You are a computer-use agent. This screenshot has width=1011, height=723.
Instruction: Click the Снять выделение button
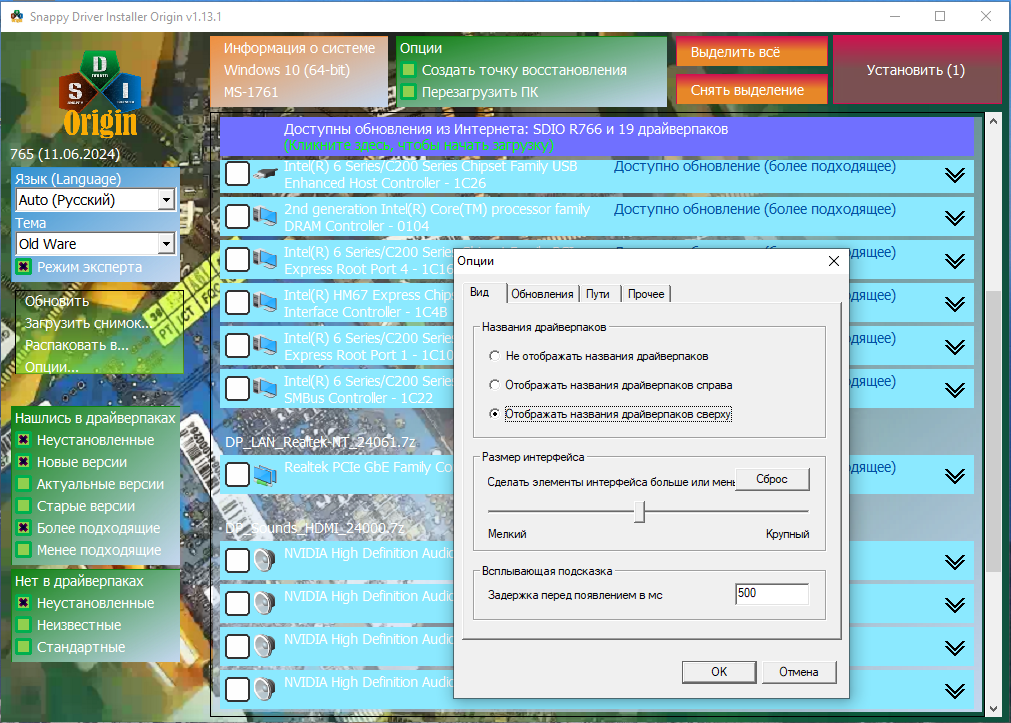coord(752,90)
